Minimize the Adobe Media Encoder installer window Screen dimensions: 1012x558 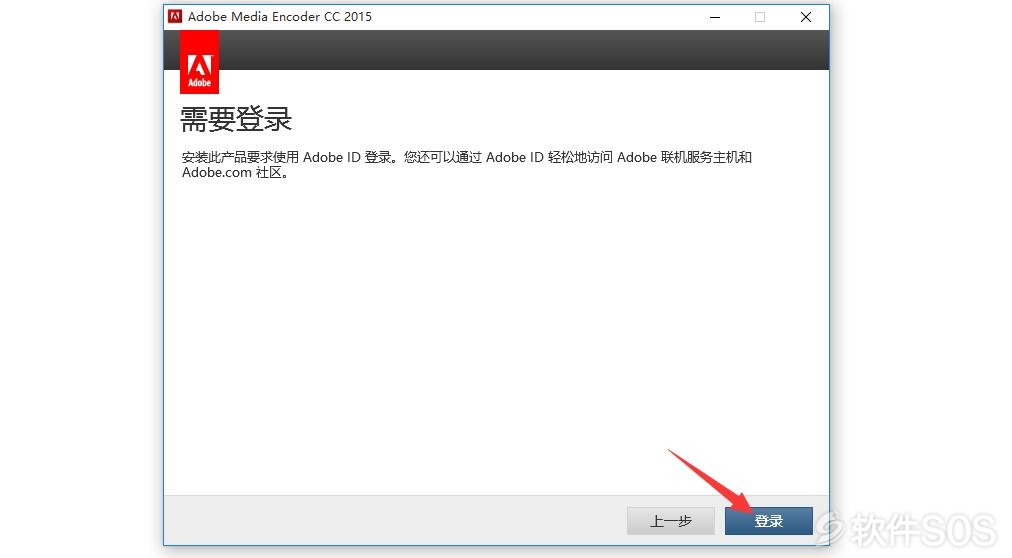(x=714, y=17)
